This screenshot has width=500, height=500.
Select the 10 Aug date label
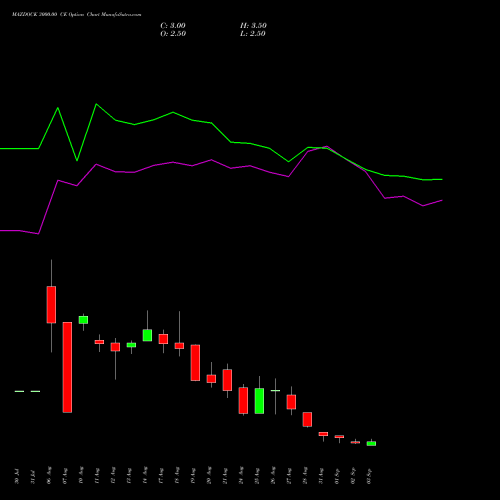click(81, 475)
